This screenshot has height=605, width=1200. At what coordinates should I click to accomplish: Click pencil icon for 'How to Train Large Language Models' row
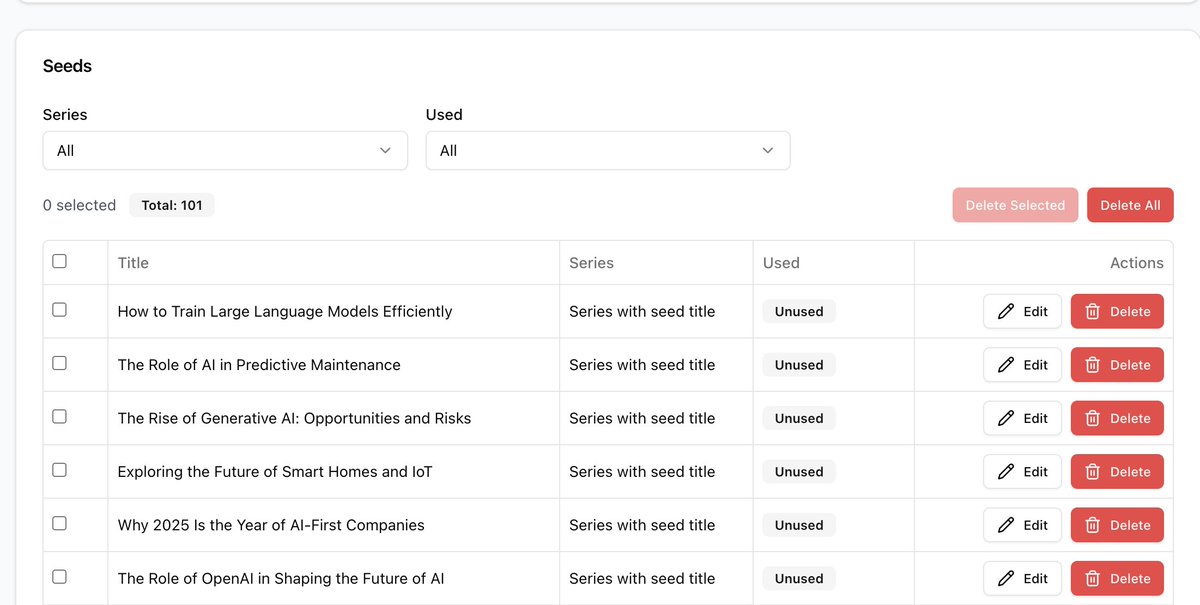pos(1006,311)
